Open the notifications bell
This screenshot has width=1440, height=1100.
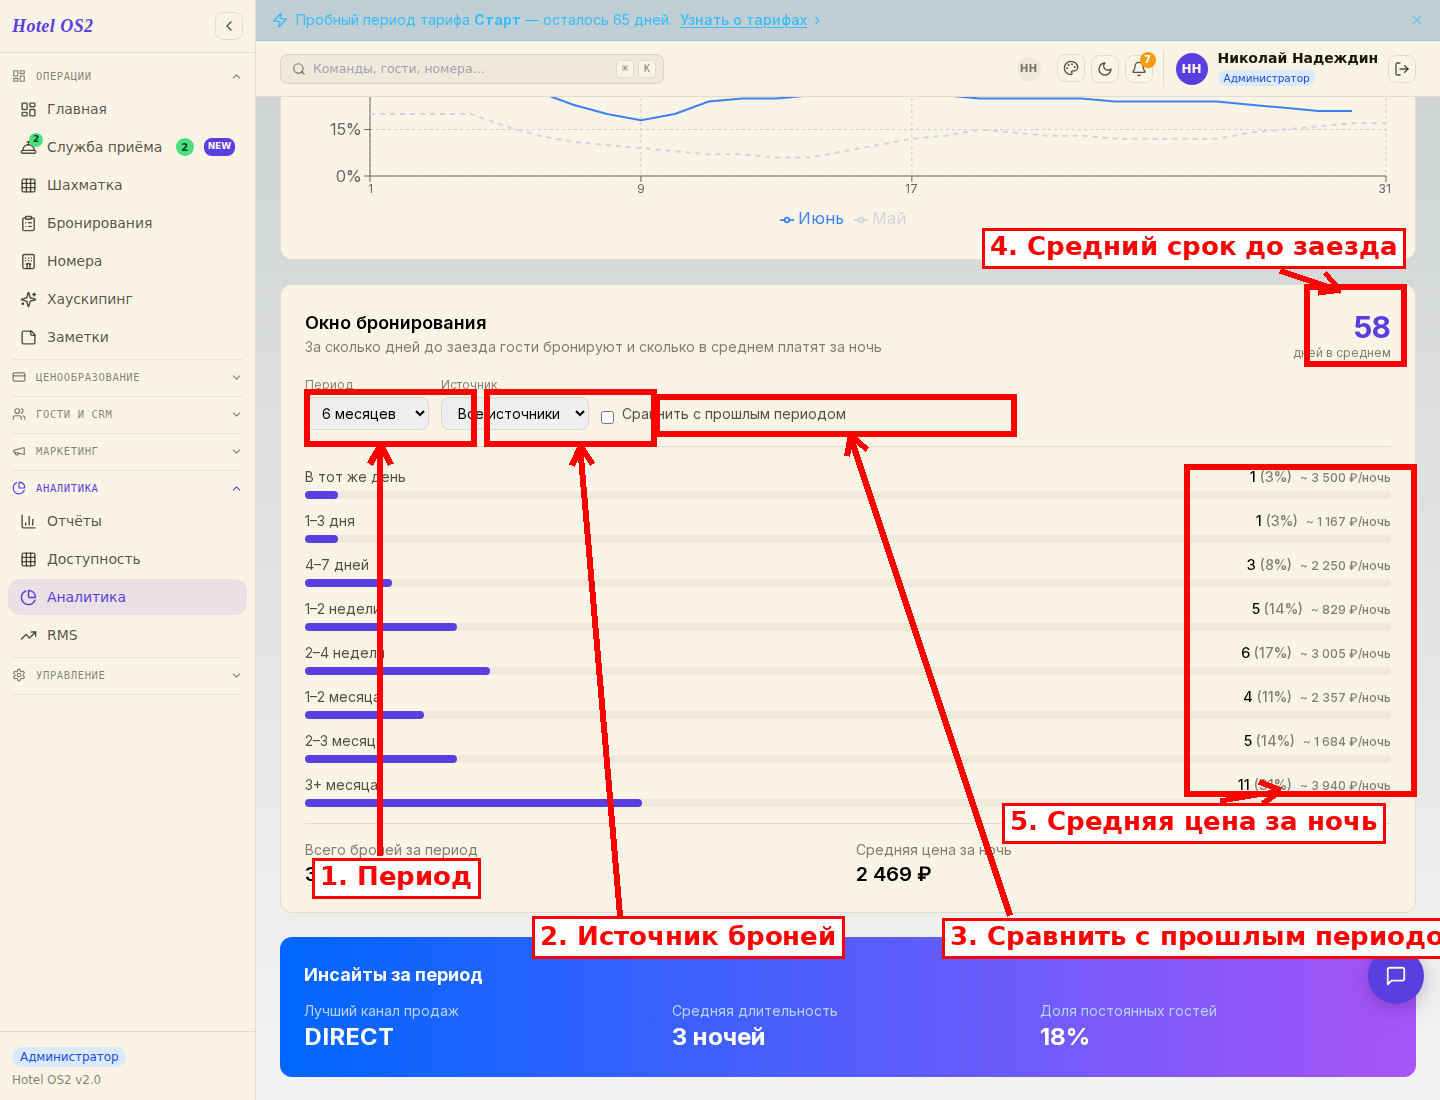click(1139, 69)
